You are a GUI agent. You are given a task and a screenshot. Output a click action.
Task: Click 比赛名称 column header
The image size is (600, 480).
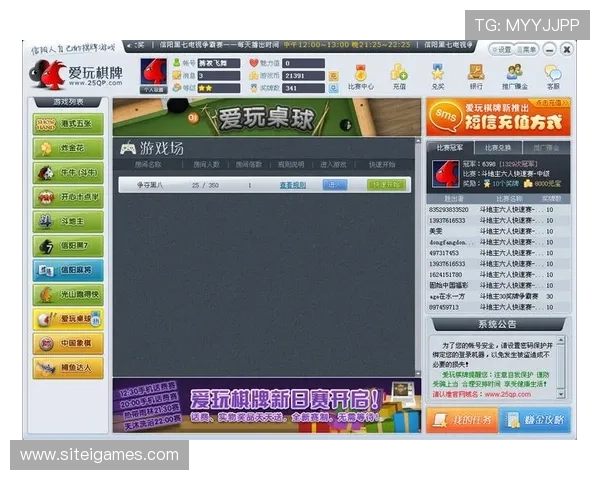tap(509, 199)
